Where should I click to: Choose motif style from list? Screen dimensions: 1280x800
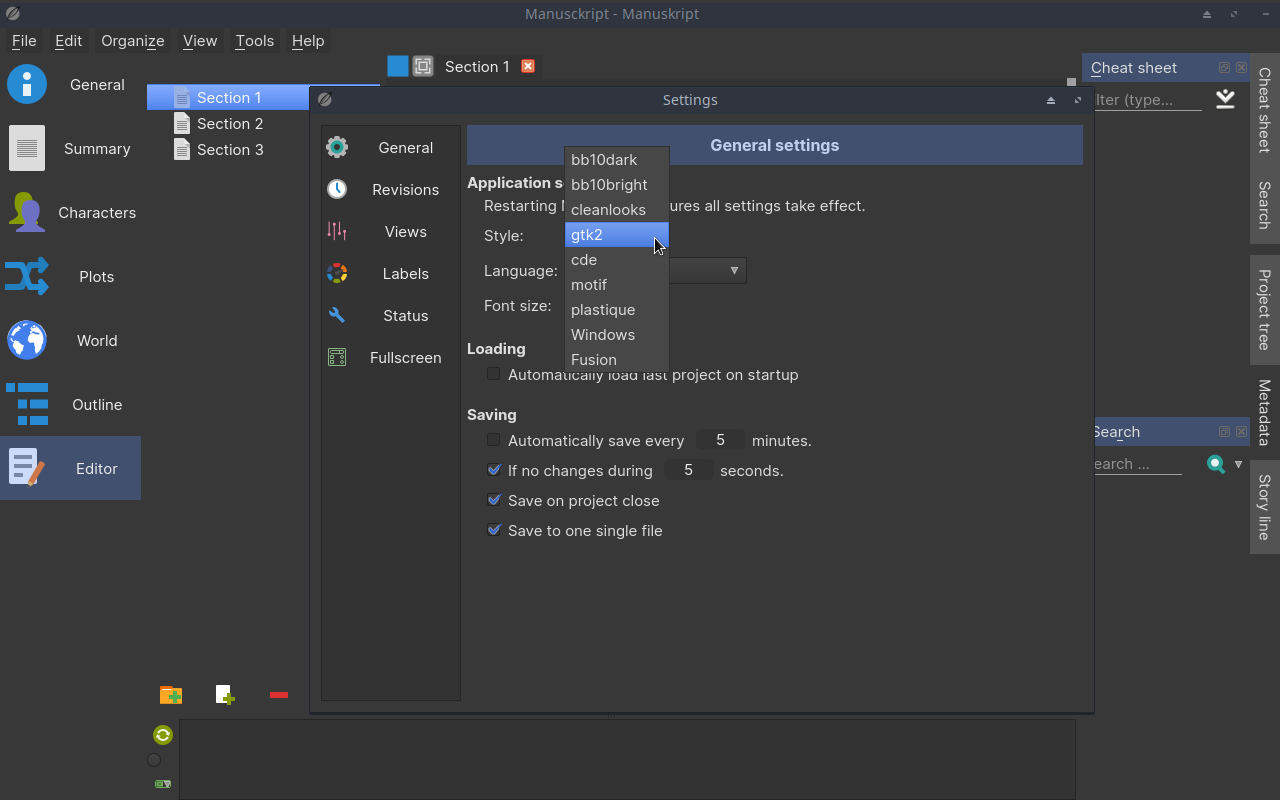pos(617,284)
